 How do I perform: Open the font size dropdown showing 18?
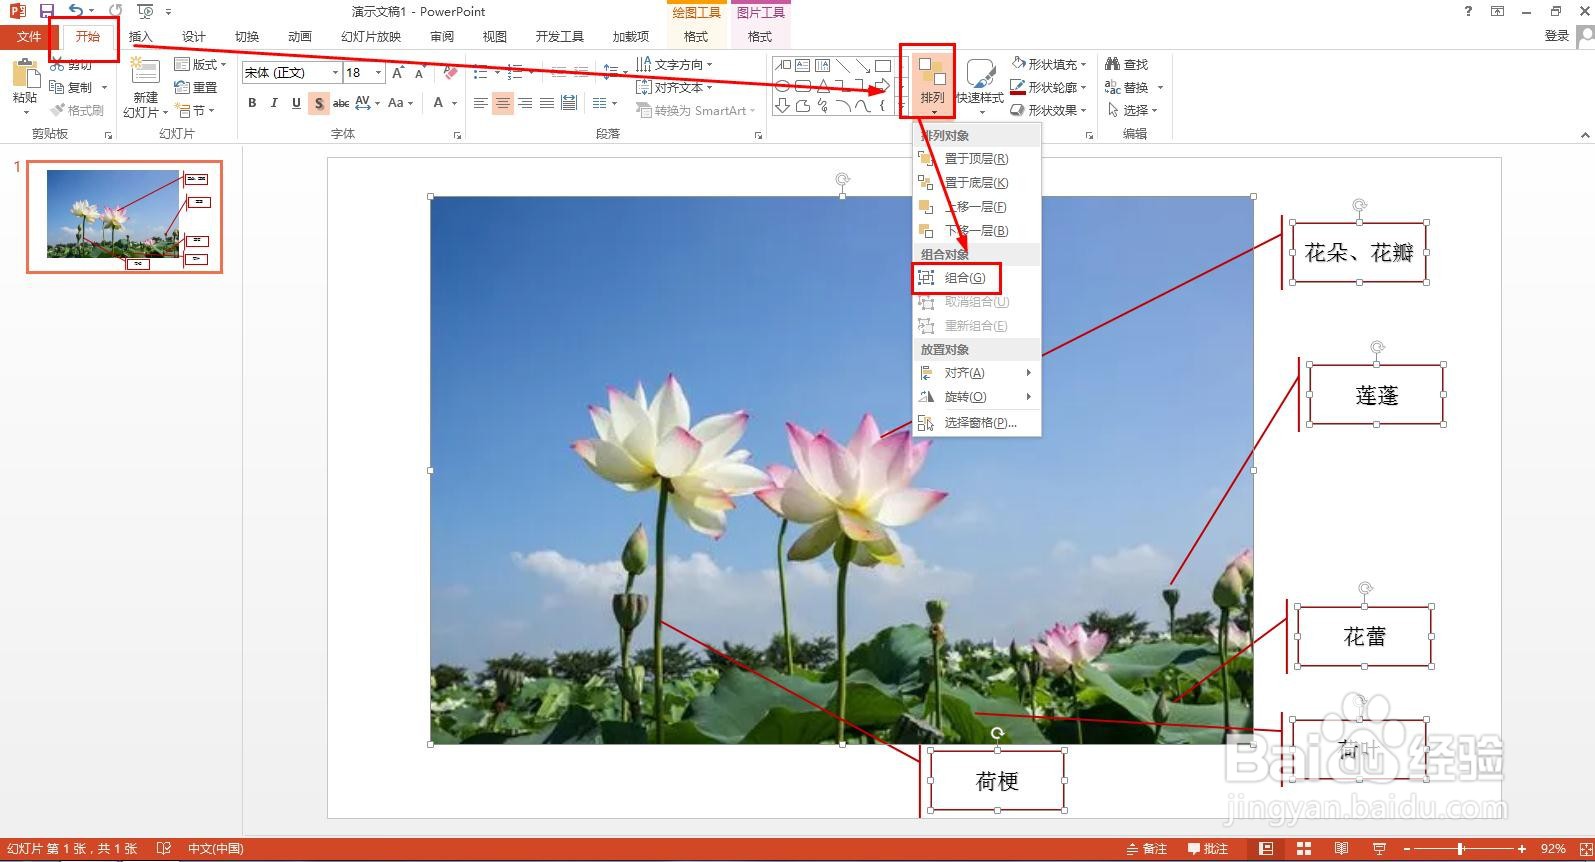[x=378, y=73]
